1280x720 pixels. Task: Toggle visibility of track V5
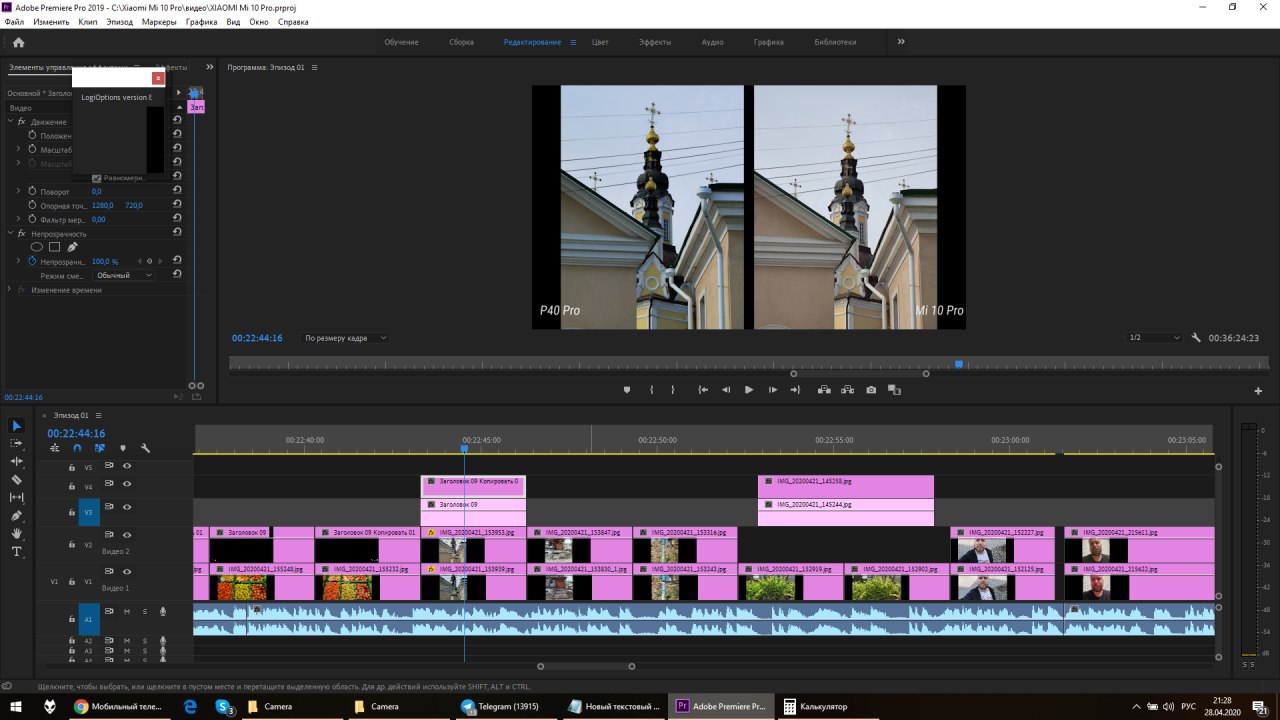coord(127,466)
